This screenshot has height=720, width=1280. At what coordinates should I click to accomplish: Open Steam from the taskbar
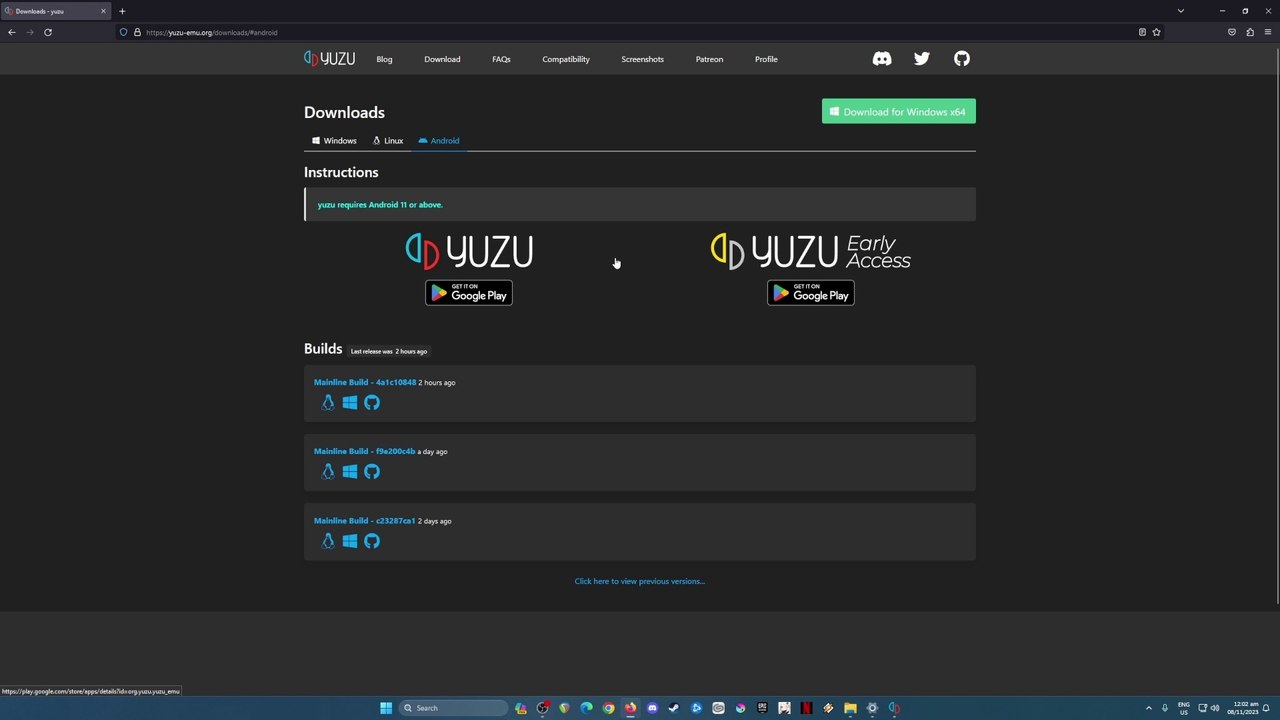tap(674, 708)
